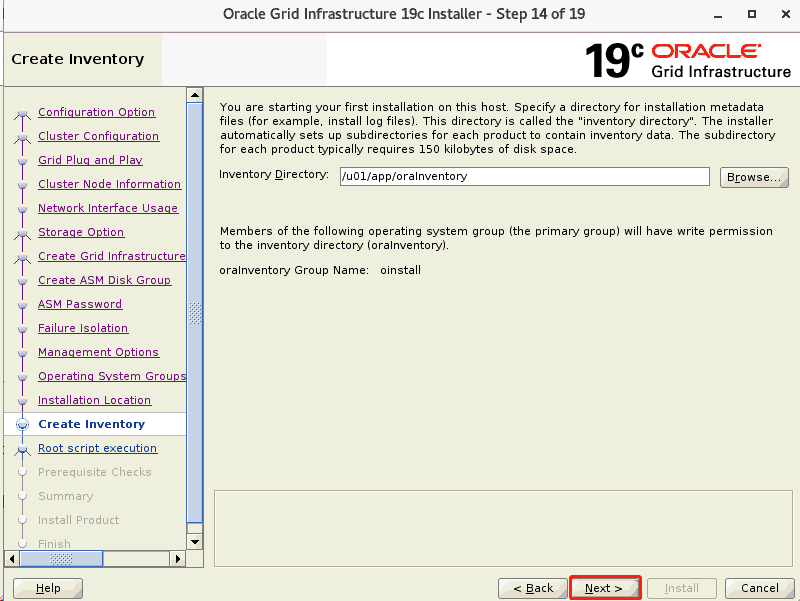Image resolution: width=800 pixels, height=601 pixels.
Task: Maximize the installer window
Action: pos(752,14)
